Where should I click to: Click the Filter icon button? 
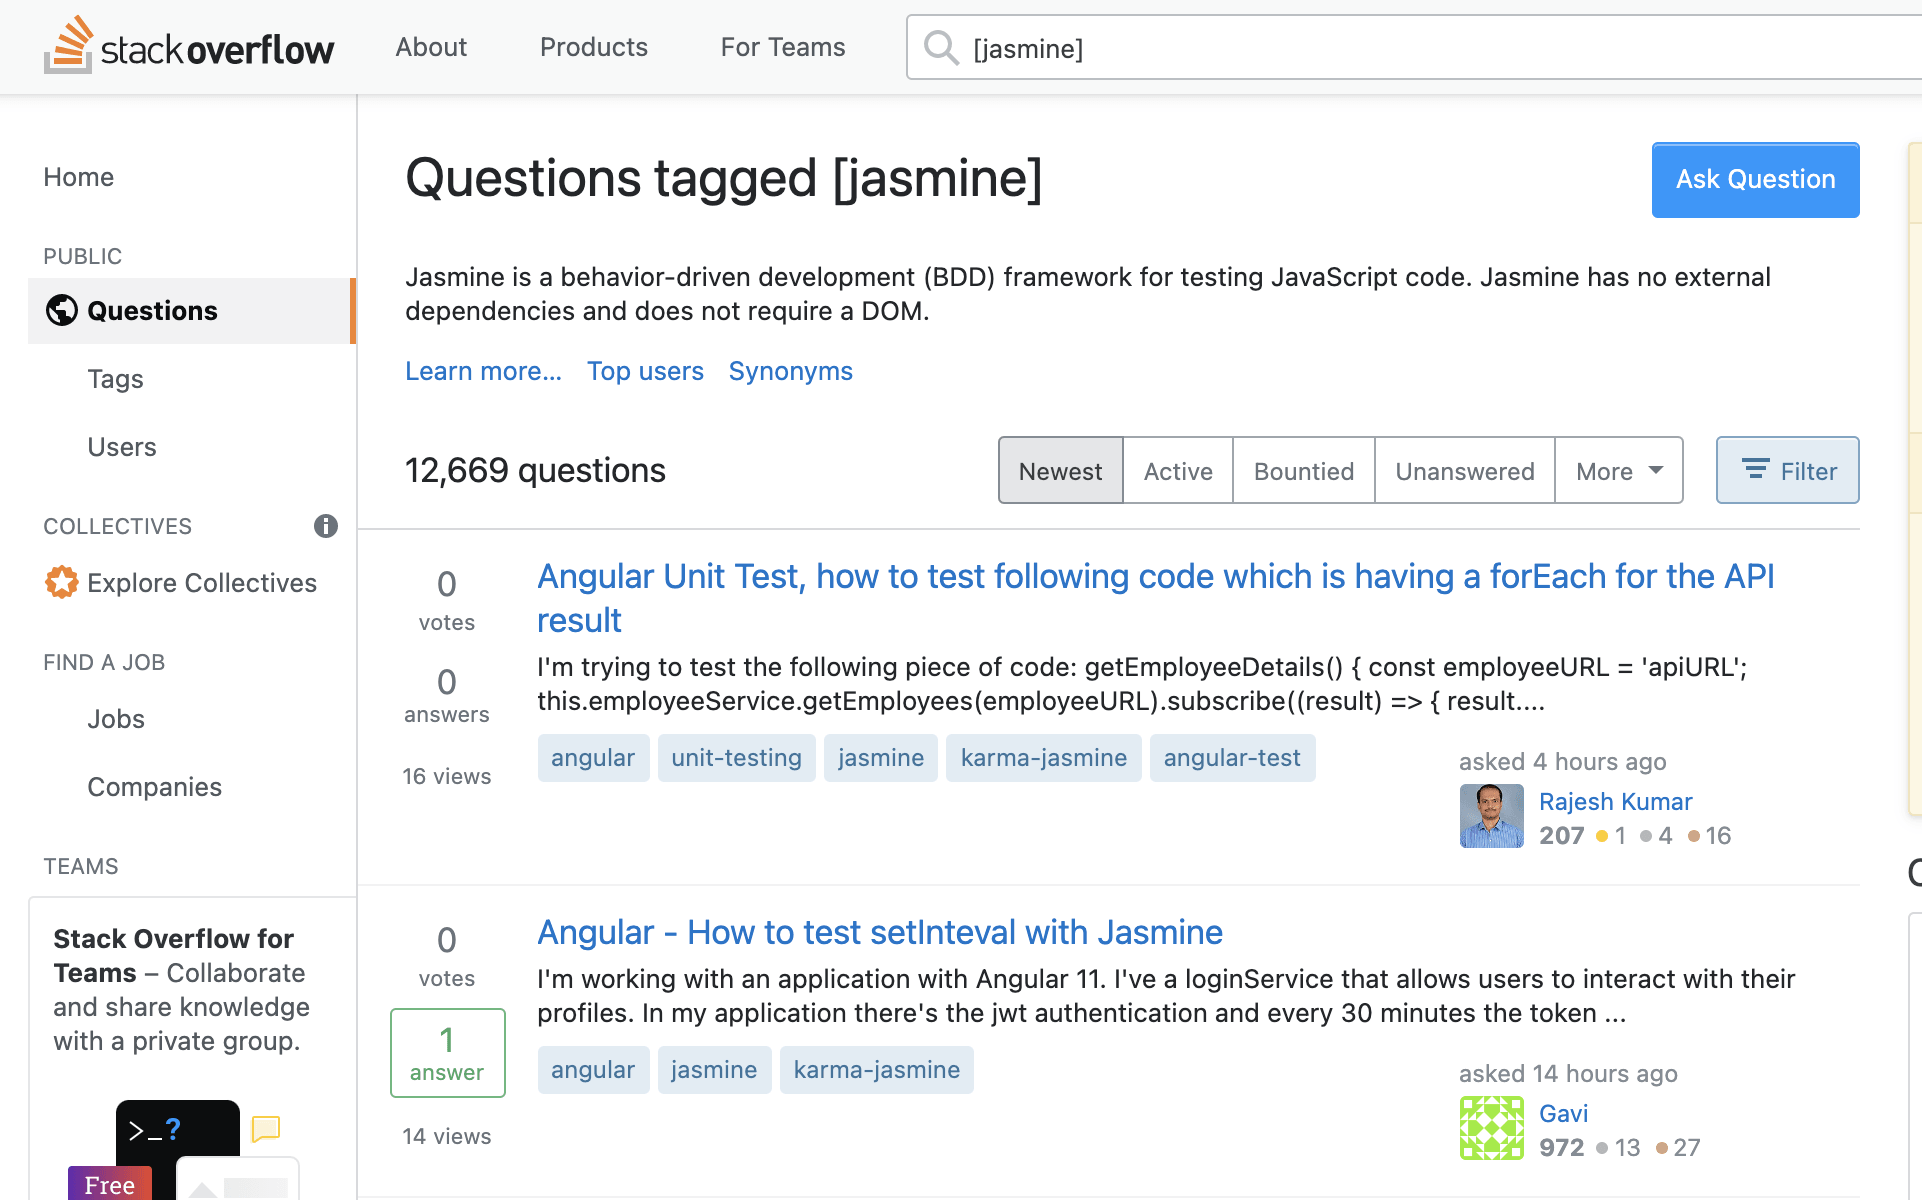pos(1788,469)
